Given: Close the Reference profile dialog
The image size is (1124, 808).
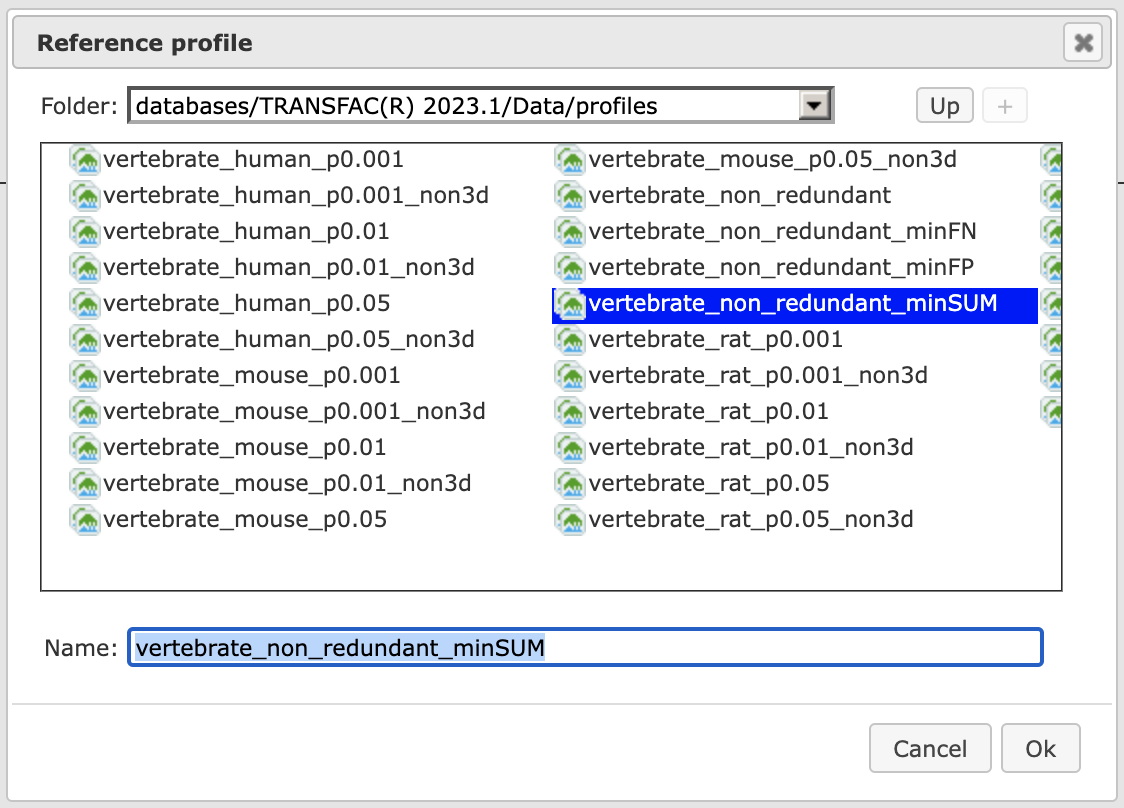Looking at the screenshot, I should 1083,42.
